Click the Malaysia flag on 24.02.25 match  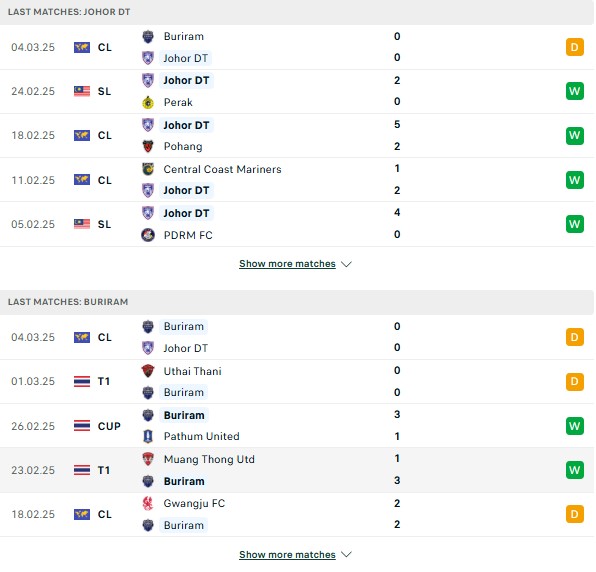tap(82, 91)
